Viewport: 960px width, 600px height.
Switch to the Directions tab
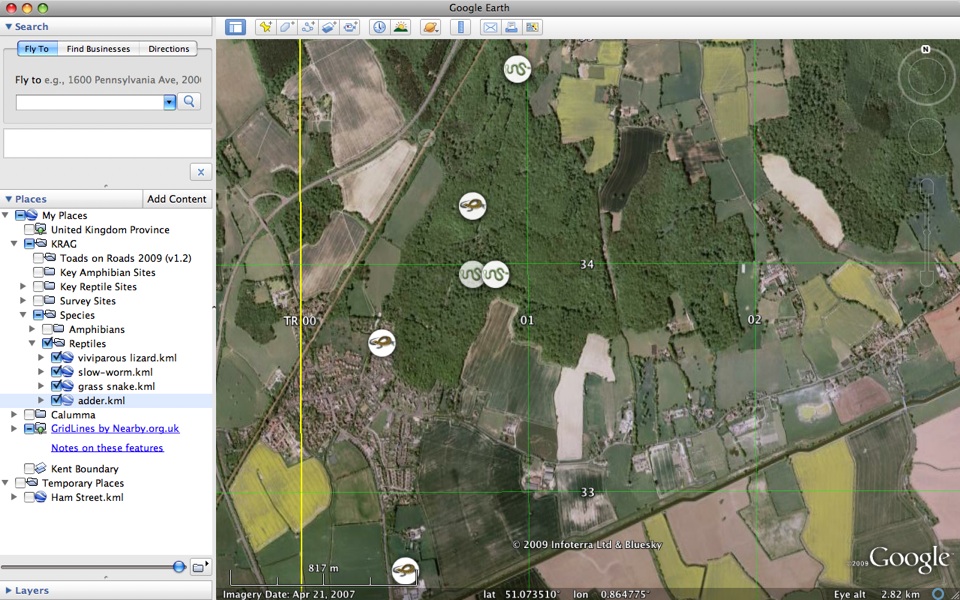(168, 49)
